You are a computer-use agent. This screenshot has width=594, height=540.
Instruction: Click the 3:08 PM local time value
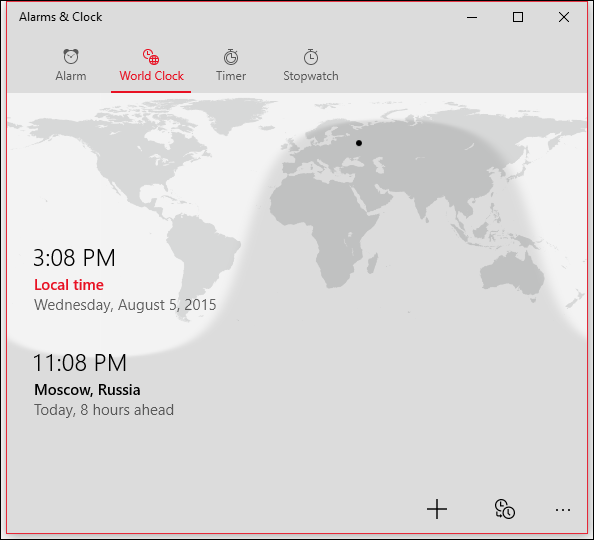[x=74, y=258]
